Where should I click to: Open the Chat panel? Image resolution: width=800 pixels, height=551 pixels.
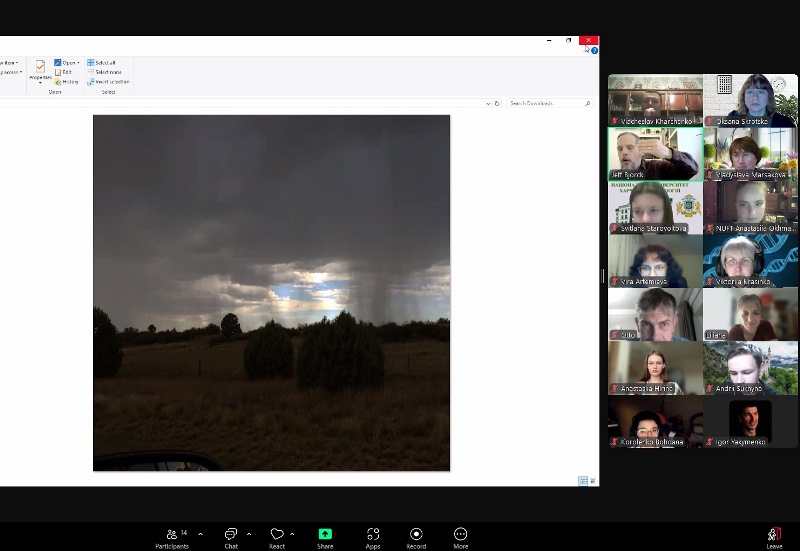[231, 538]
